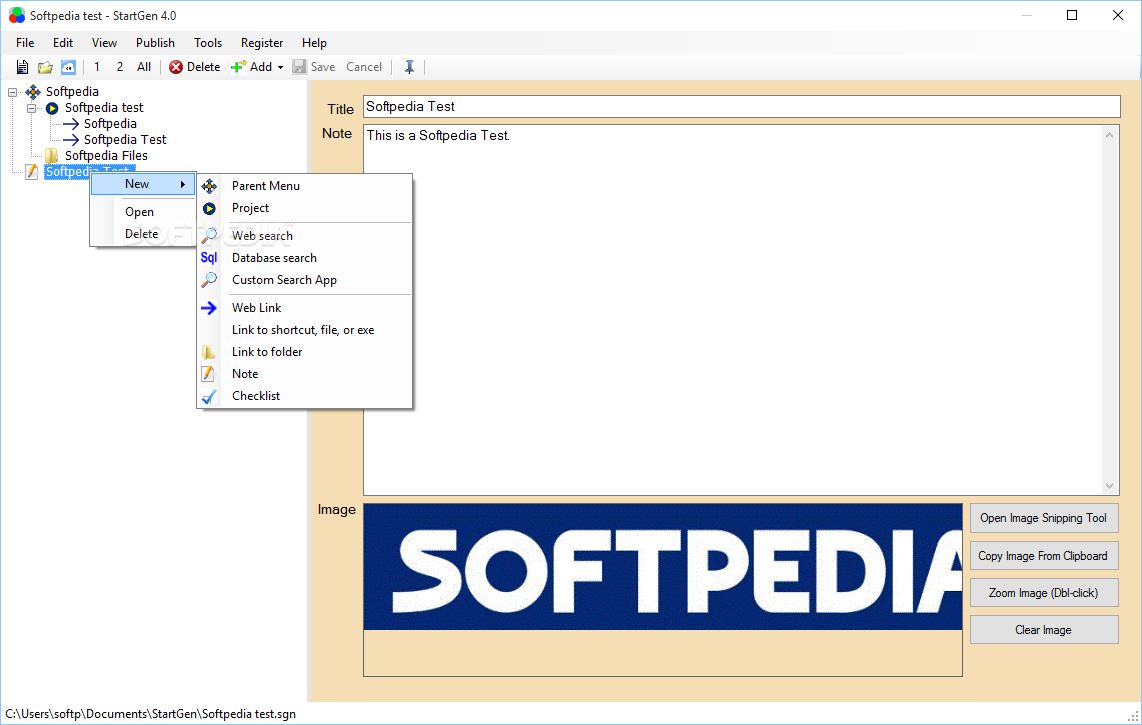Show All levels in the tree
Screen dimensions: 1142x725
coord(144,67)
